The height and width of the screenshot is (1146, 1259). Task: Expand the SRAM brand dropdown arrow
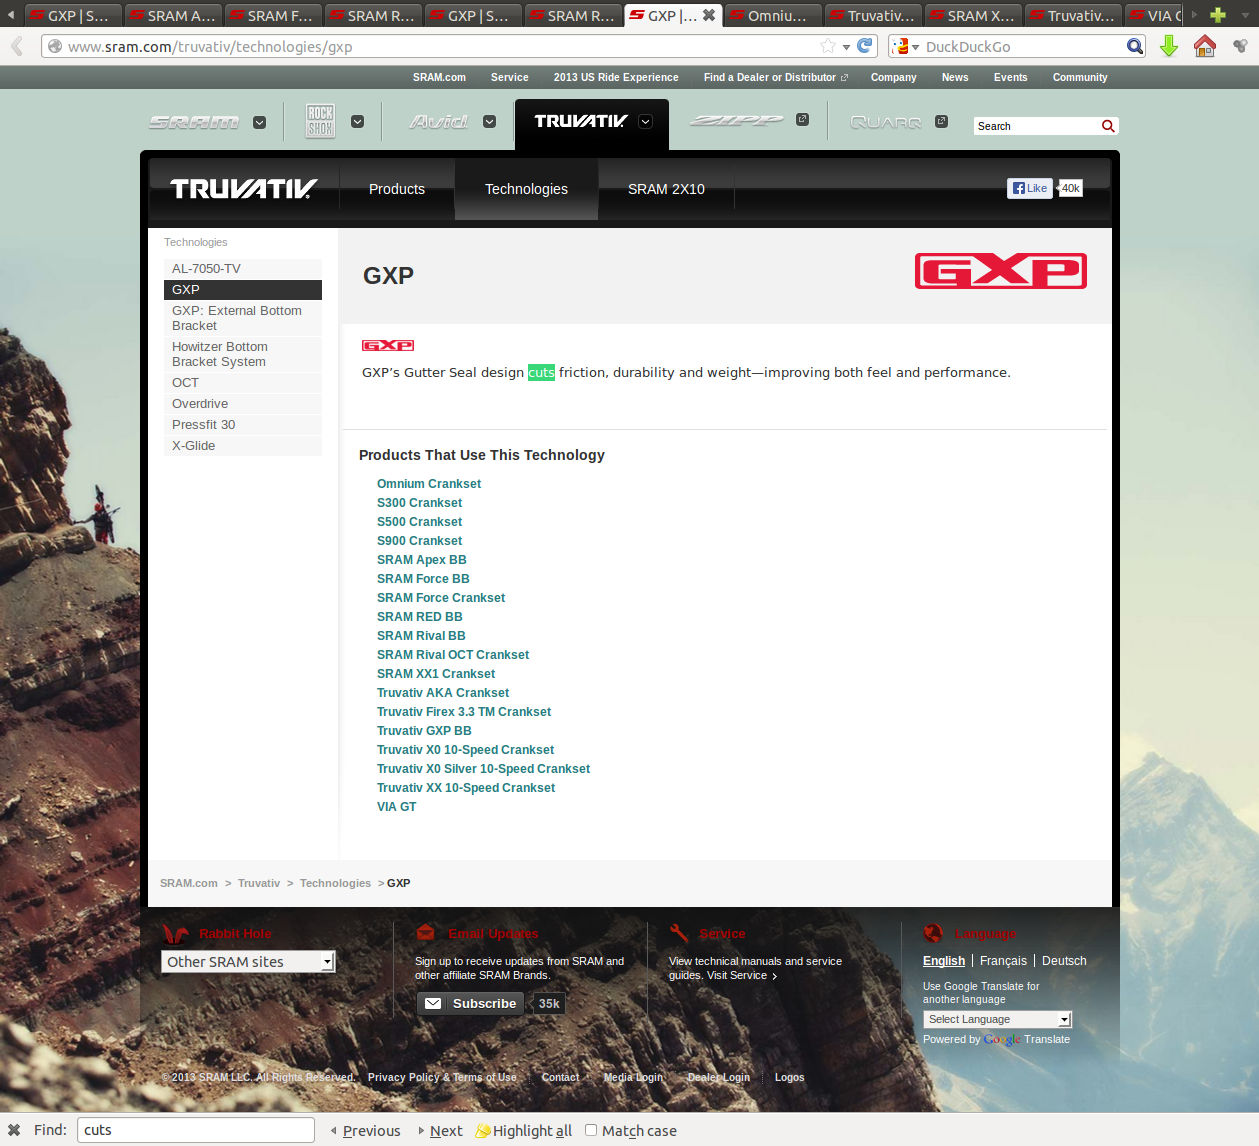pyautogui.click(x=259, y=122)
